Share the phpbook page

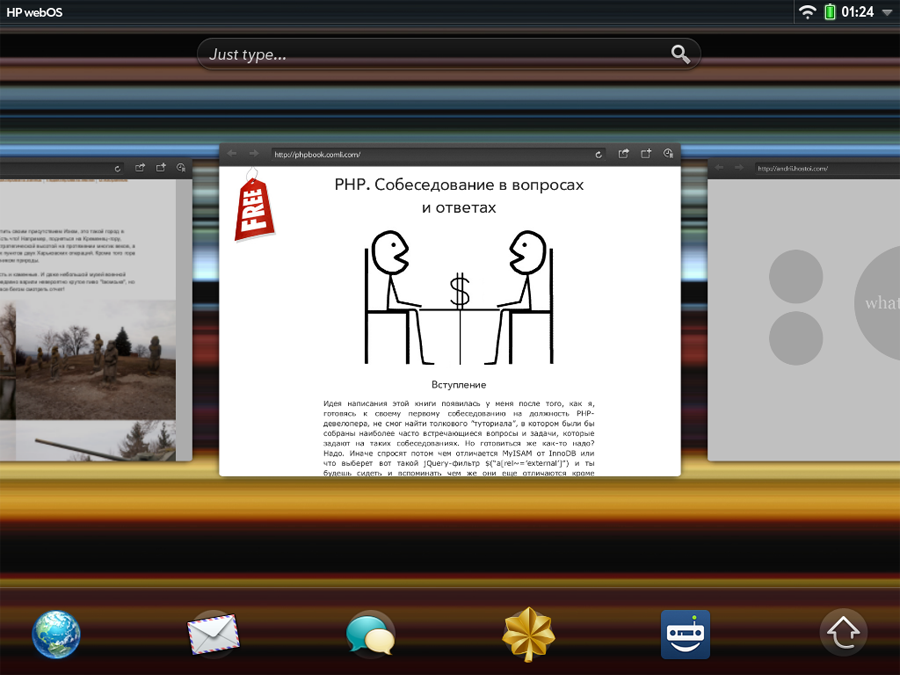click(x=623, y=153)
